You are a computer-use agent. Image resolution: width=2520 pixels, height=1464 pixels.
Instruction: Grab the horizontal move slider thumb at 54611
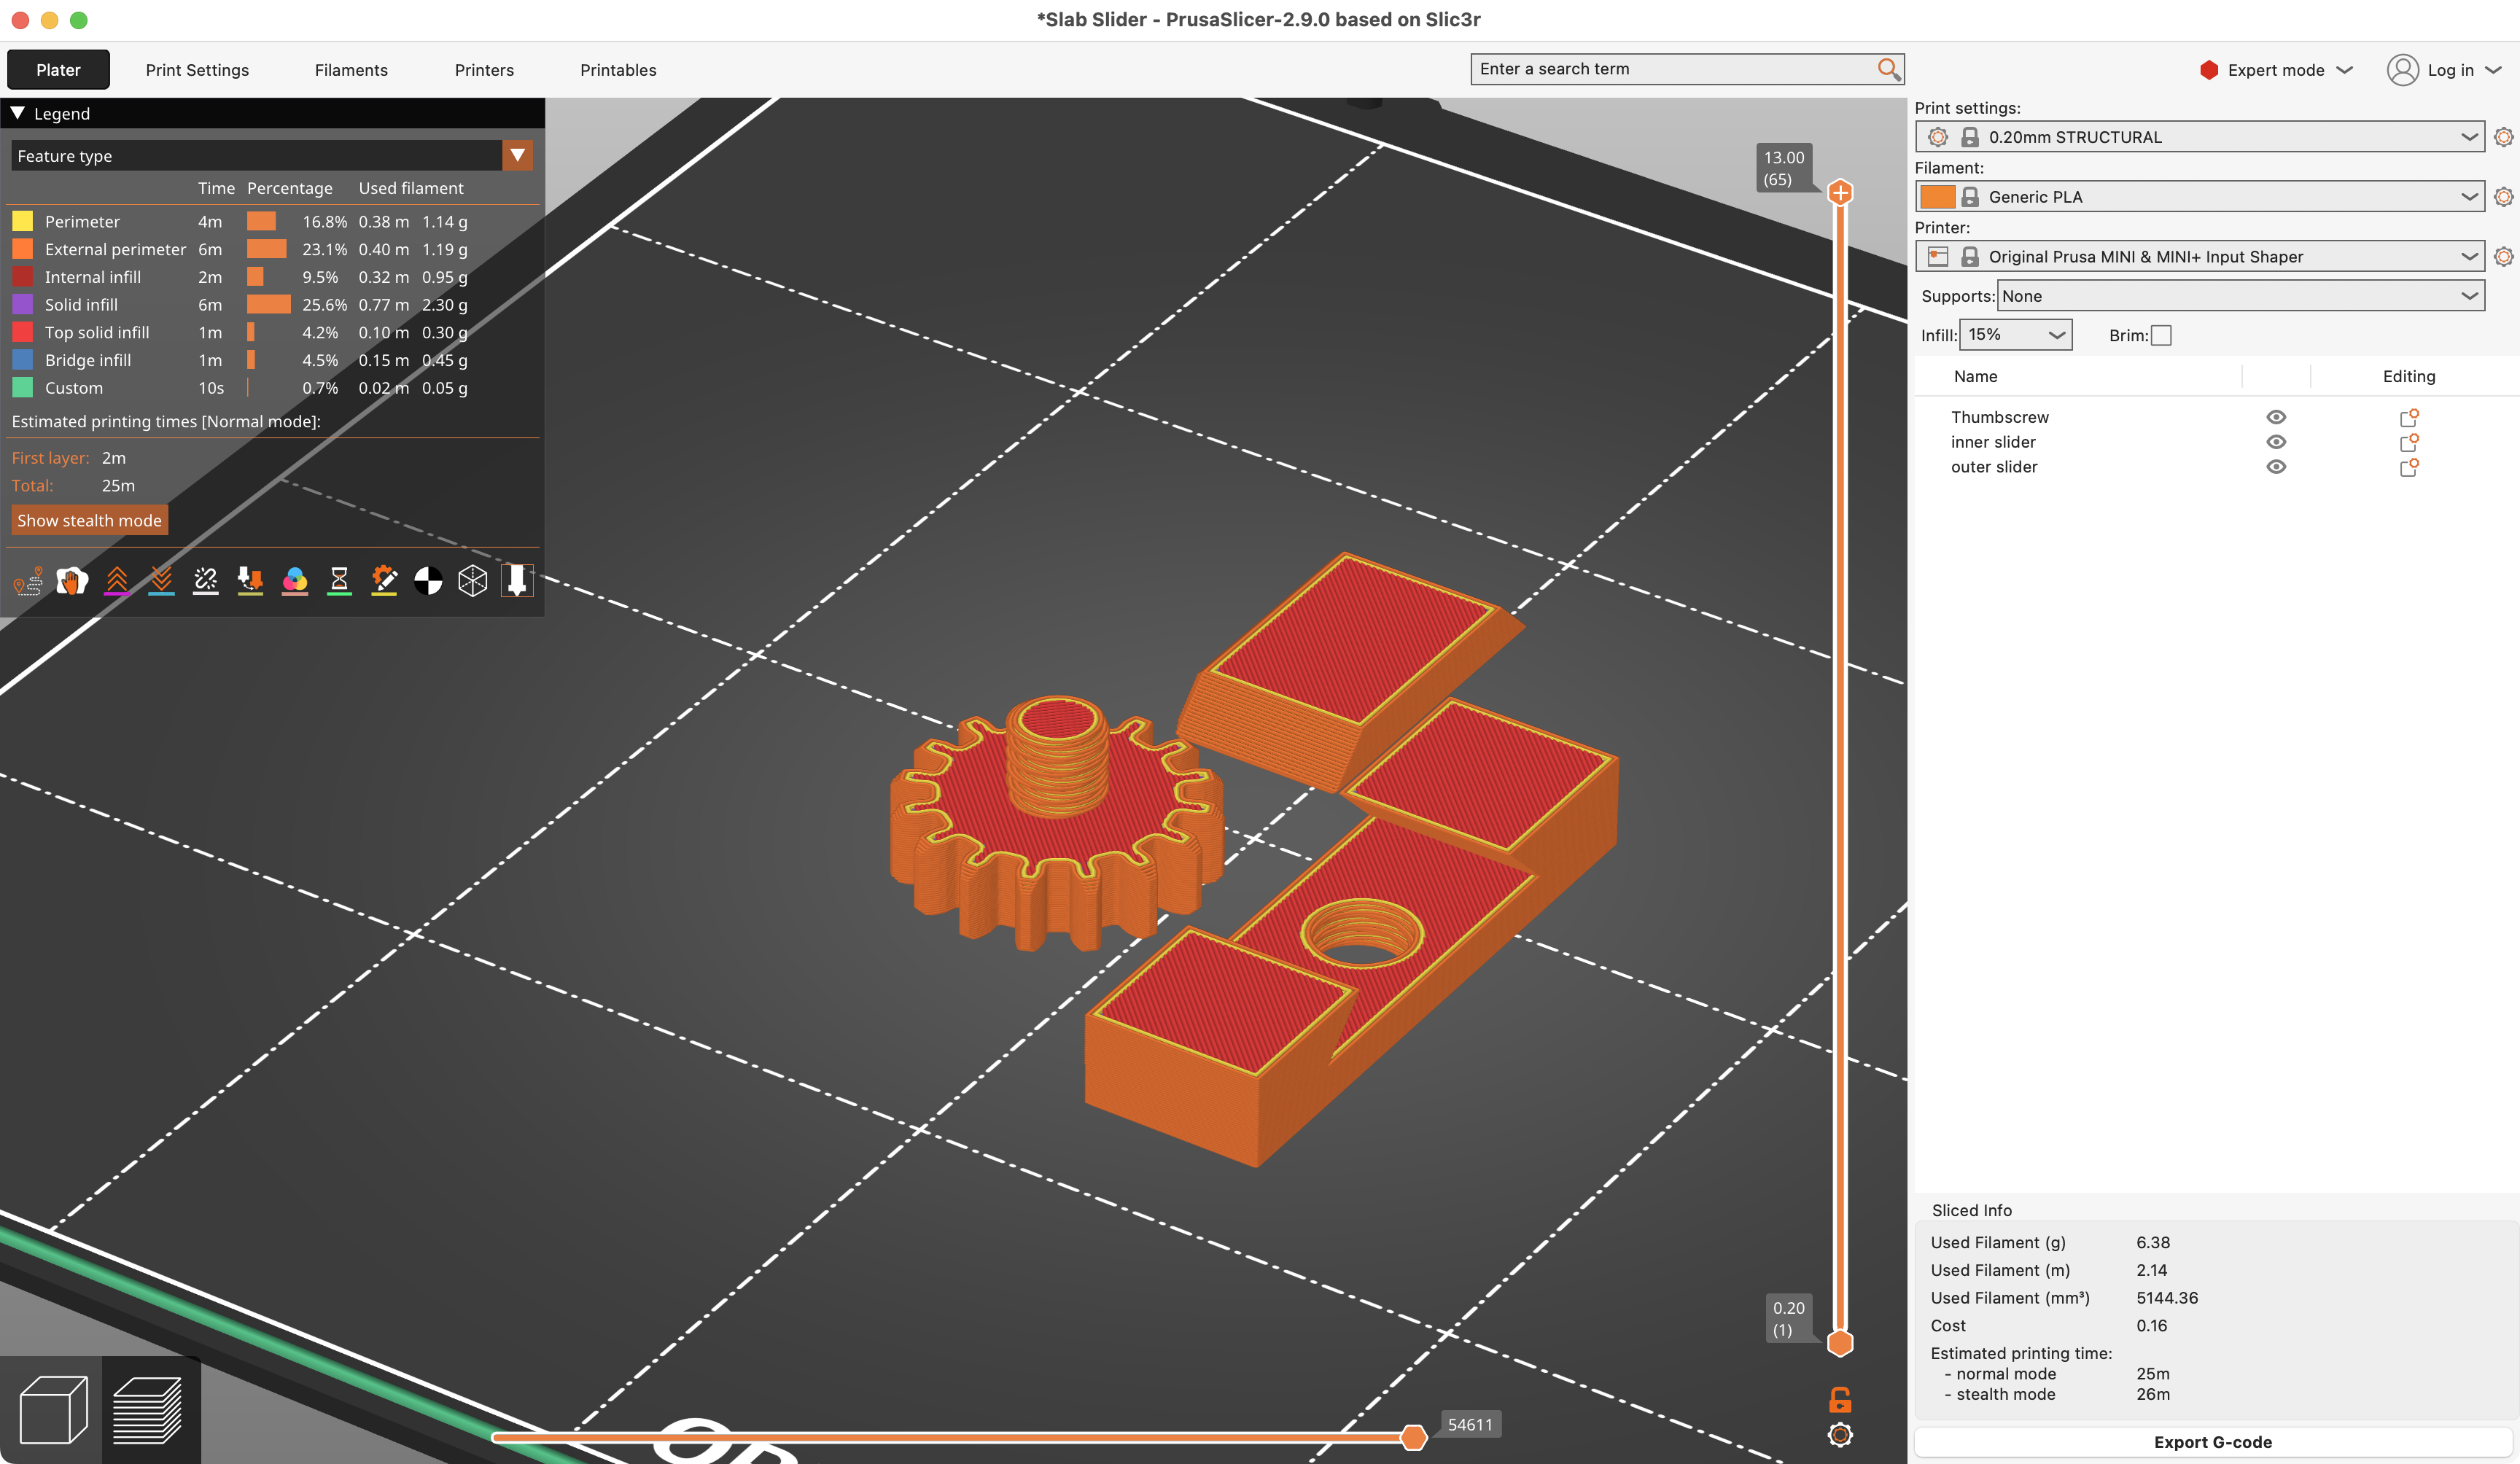pyautogui.click(x=1413, y=1437)
